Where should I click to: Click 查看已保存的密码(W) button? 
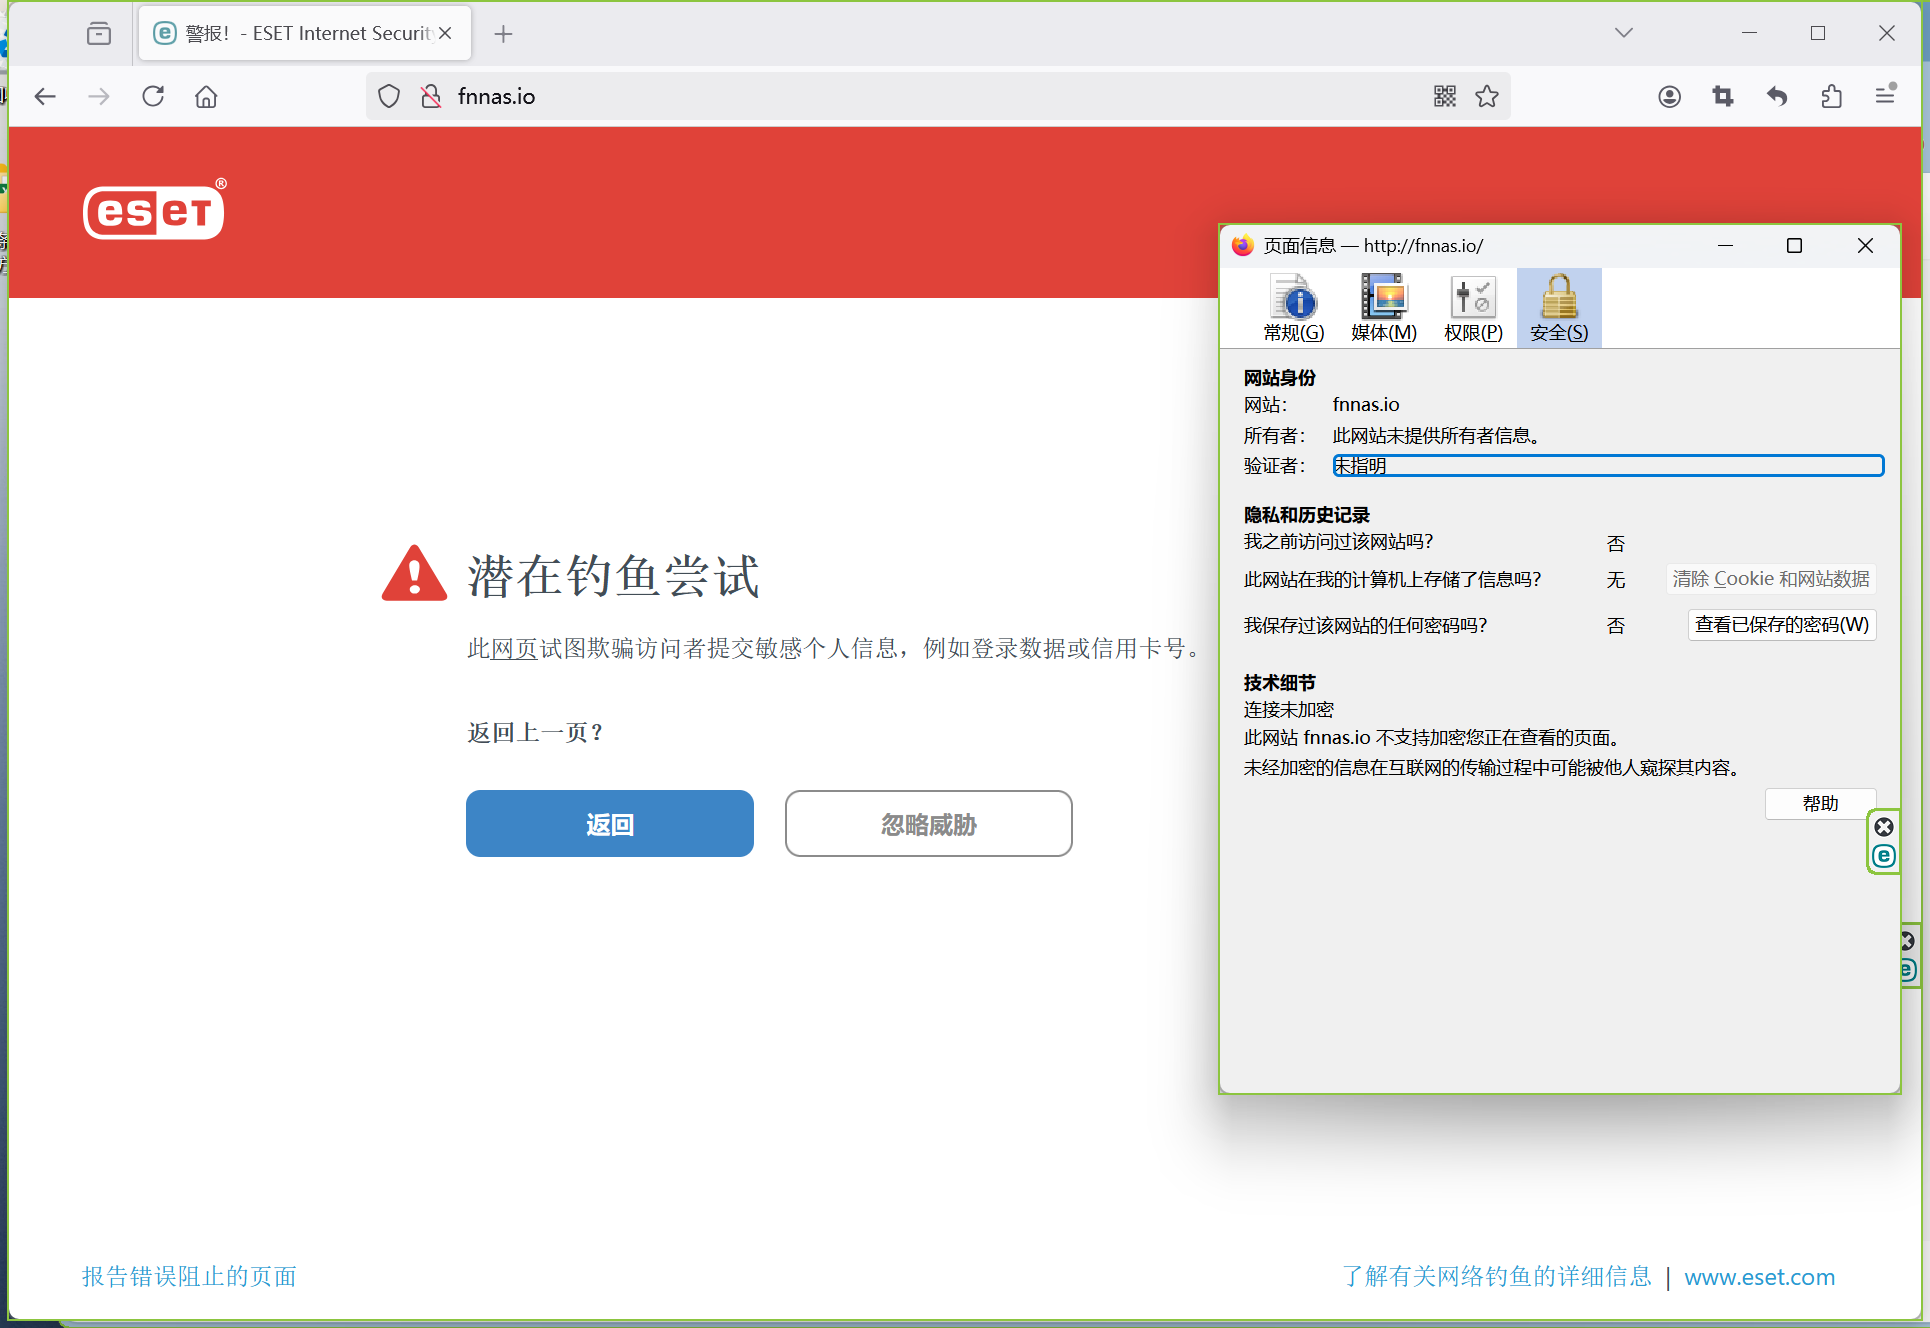tap(1782, 625)
